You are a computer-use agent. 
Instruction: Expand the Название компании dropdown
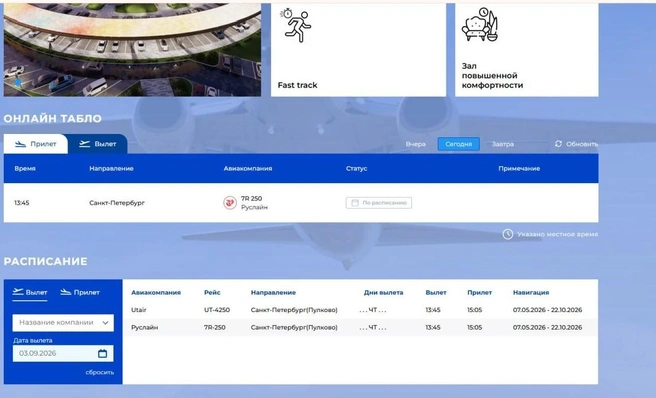tap(63, 323)
